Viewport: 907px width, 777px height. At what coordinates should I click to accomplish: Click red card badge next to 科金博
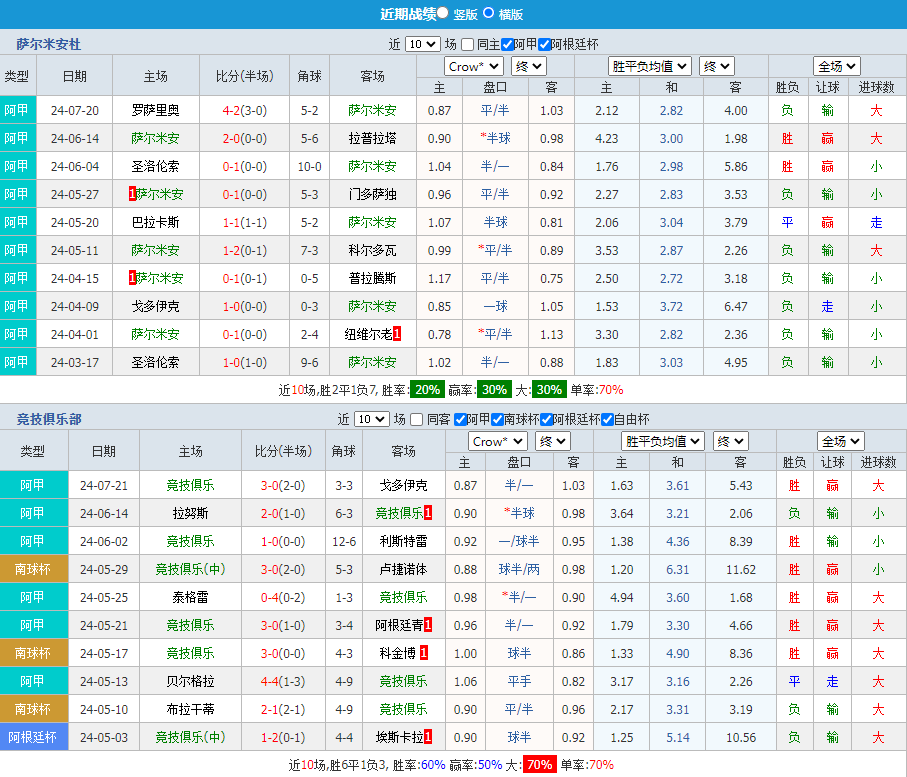coord(424,653)
